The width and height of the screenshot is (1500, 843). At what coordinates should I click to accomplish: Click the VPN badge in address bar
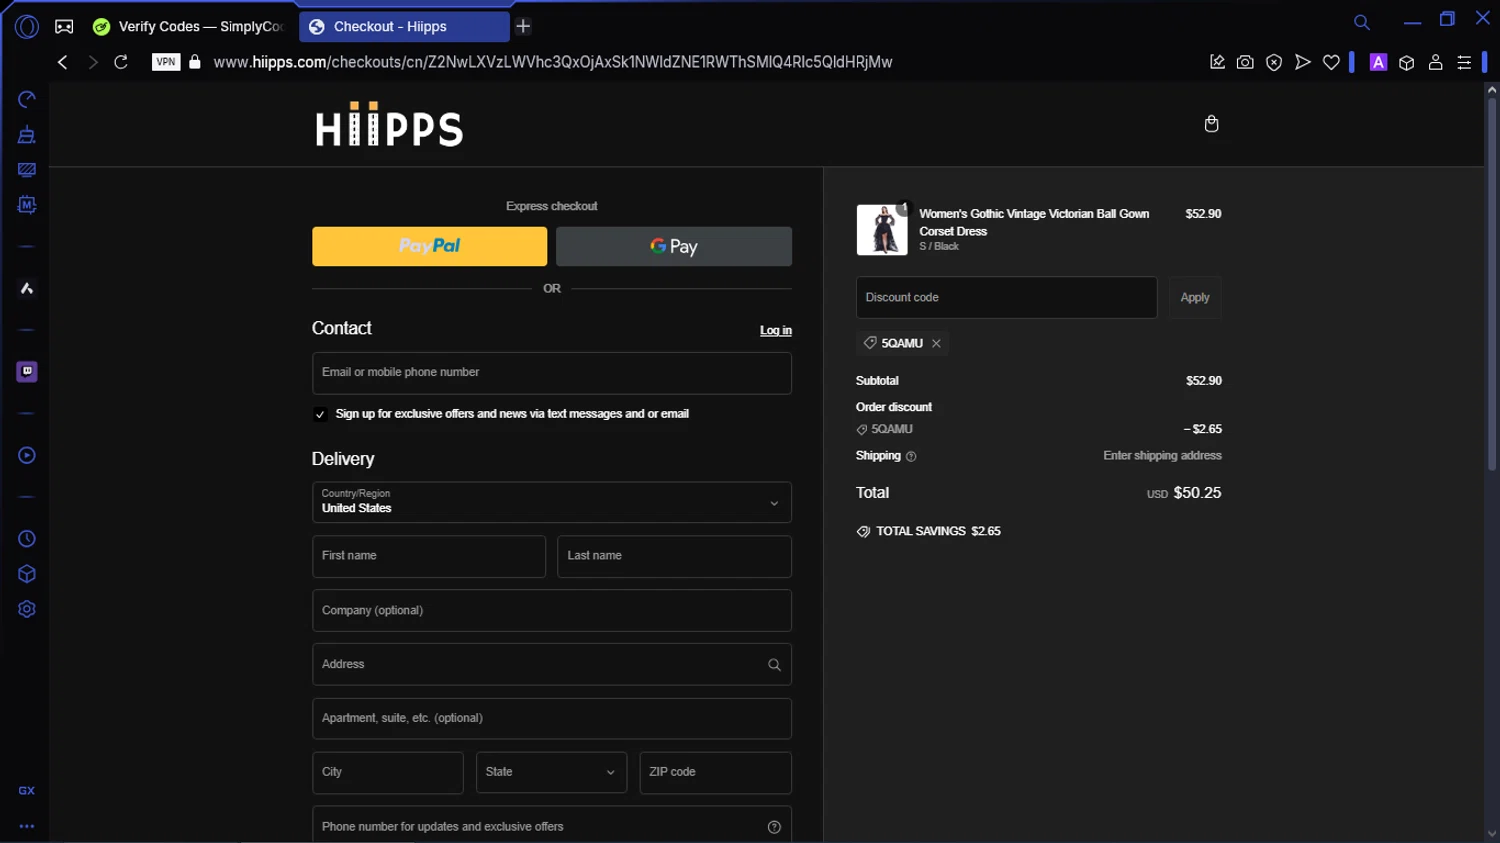[166, 62]
